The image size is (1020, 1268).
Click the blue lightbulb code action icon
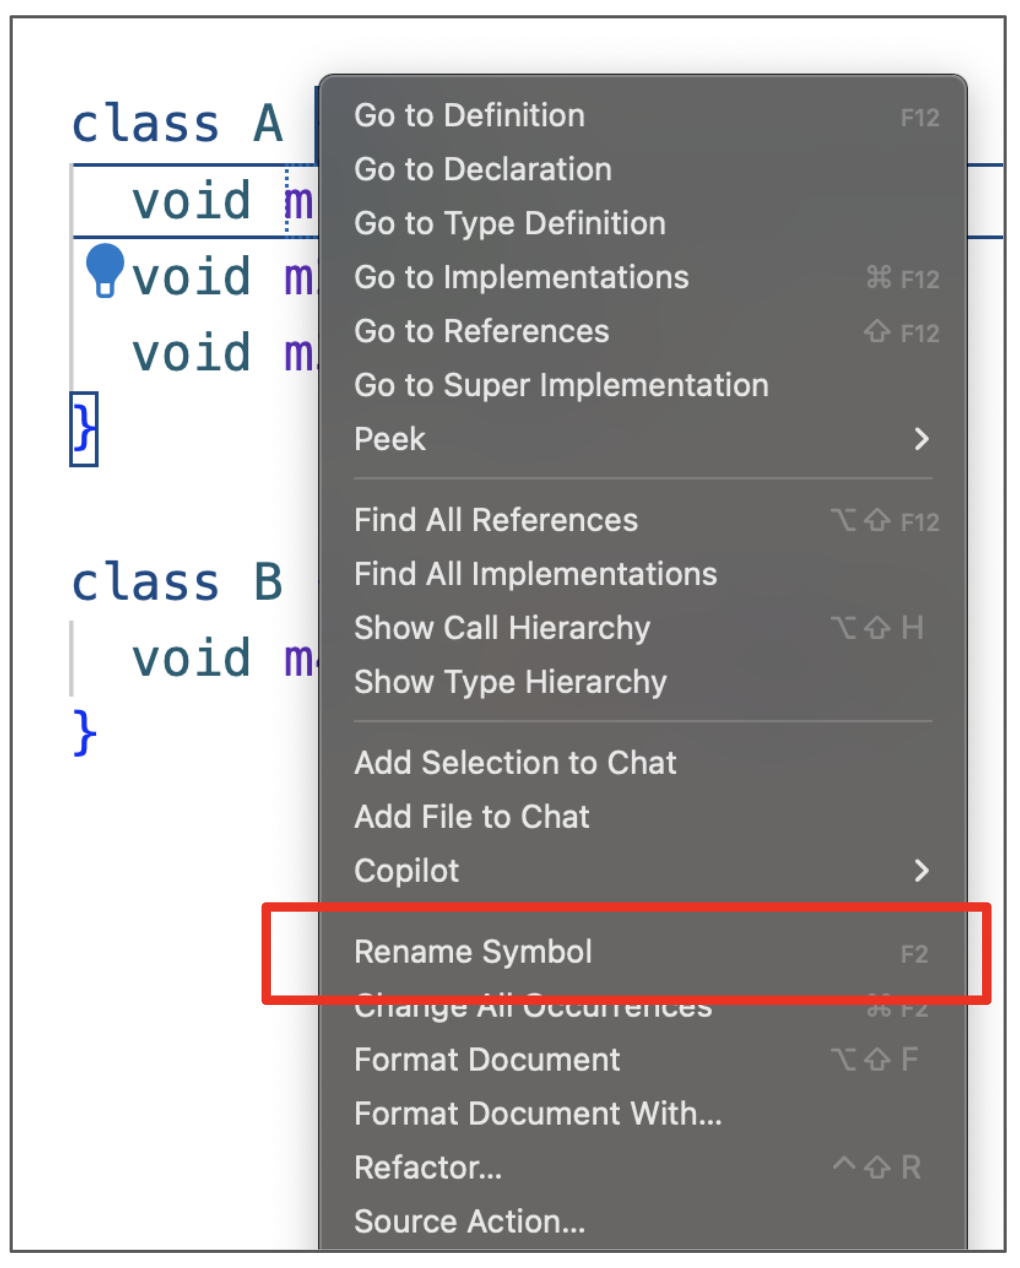104,269
